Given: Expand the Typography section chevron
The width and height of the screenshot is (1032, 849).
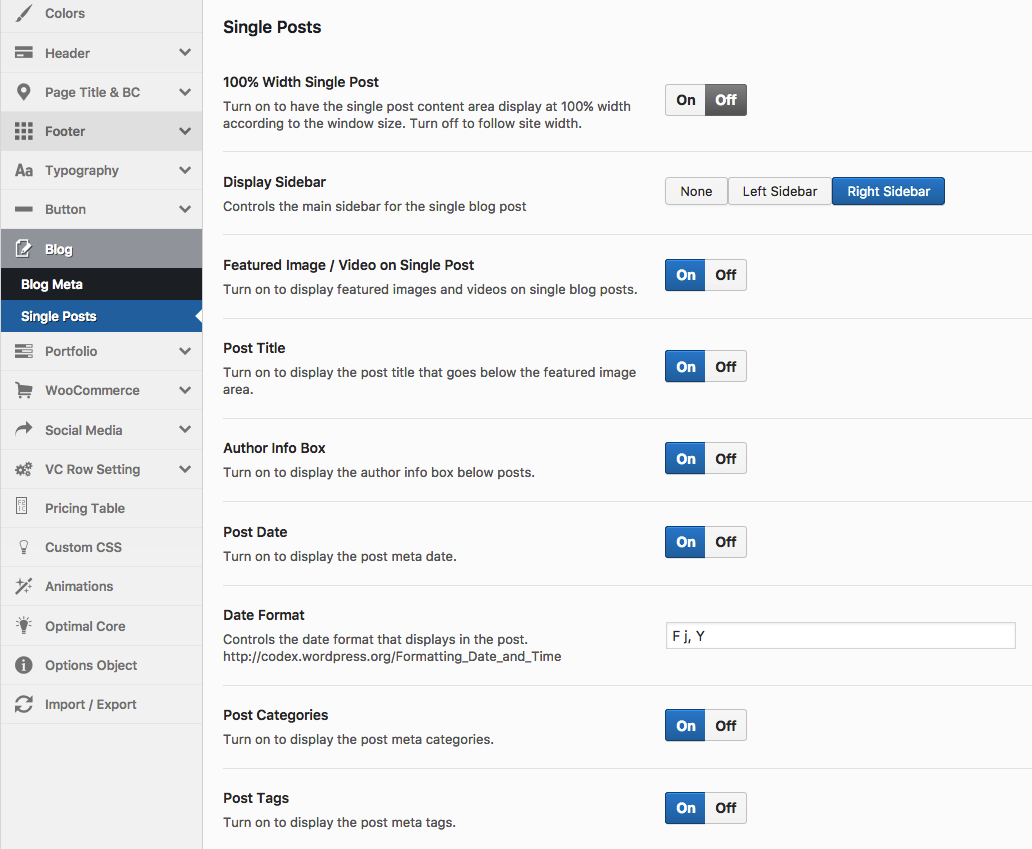Looking at the screenshot, I should (x=185, y=170).
